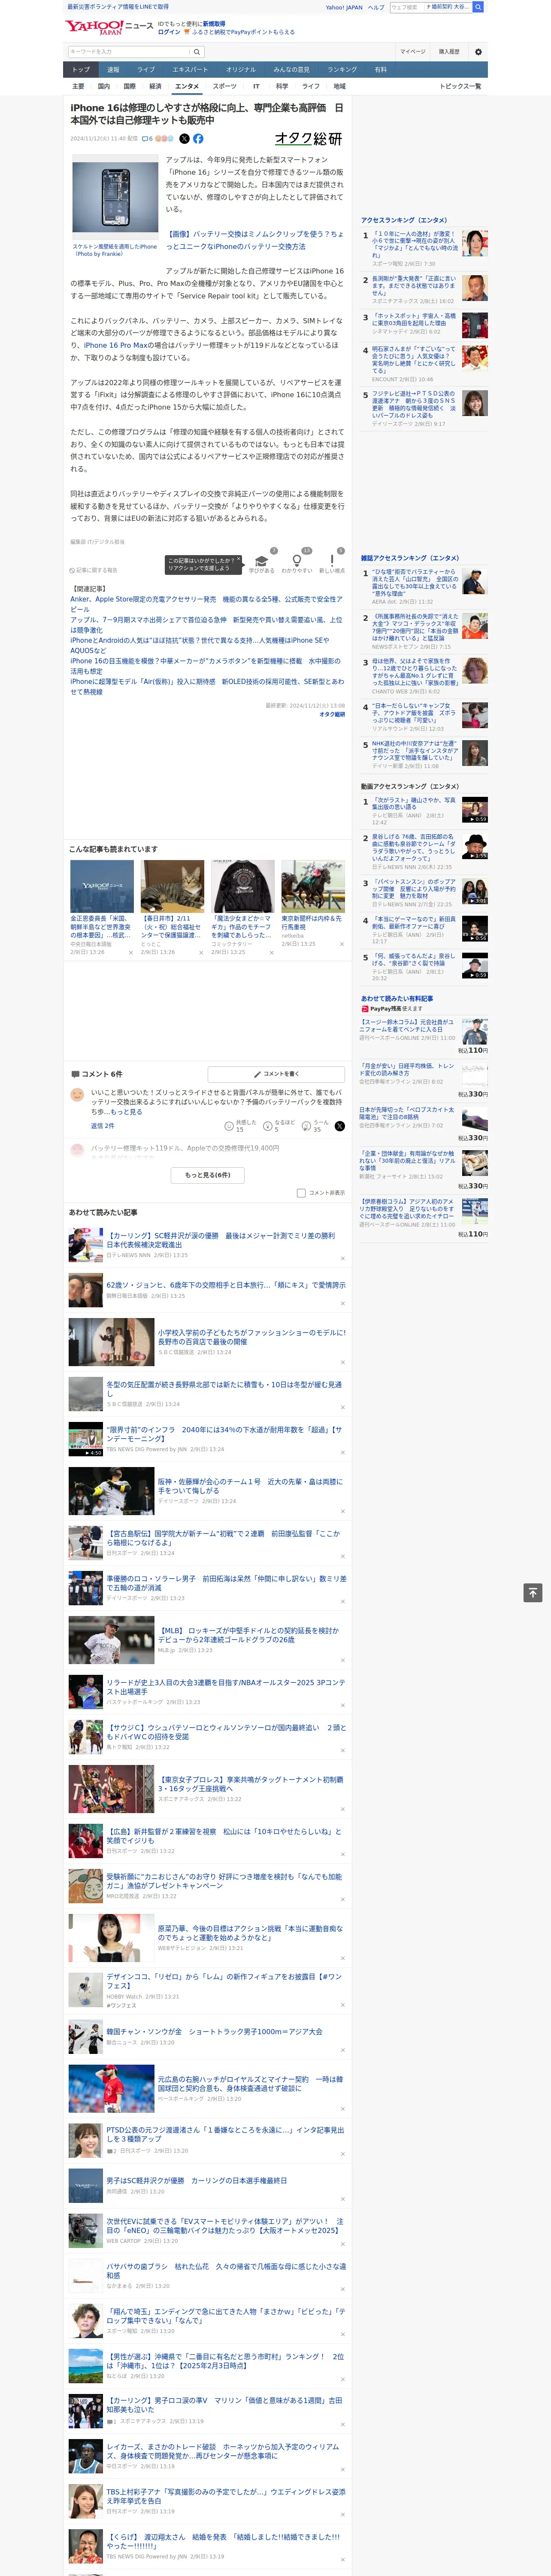Open the 【MLB】ロッキーズ article
This screenshot has height=2576, width=551.
[248, 1635]
